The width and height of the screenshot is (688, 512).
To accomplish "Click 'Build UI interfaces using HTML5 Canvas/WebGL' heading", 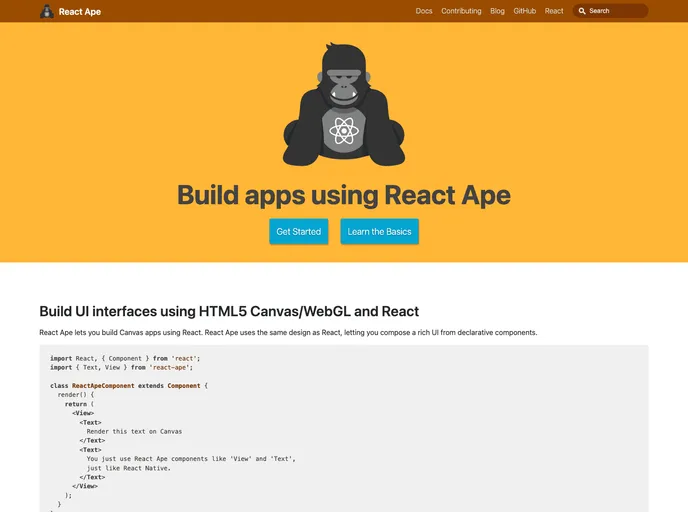I will 229,311.
